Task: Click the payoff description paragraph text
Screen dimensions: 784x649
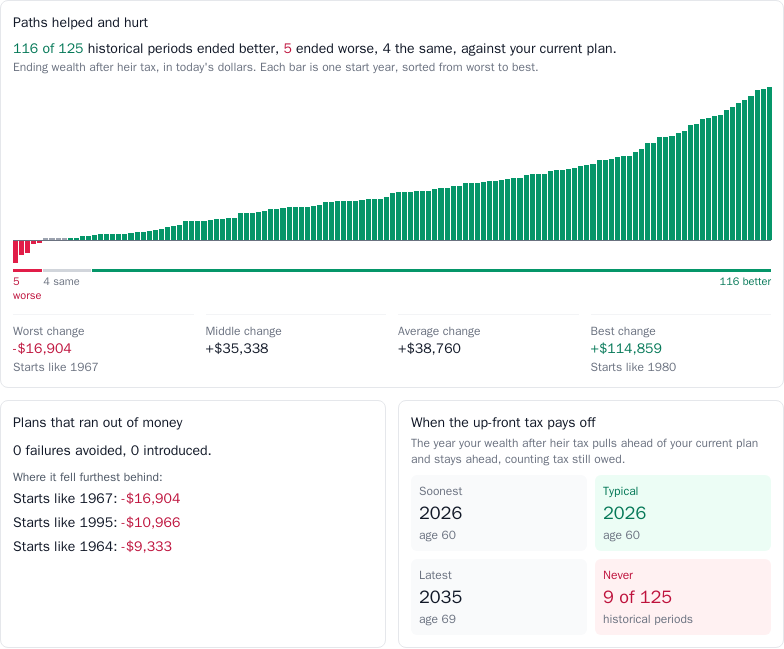Action: tap(584, 451)
